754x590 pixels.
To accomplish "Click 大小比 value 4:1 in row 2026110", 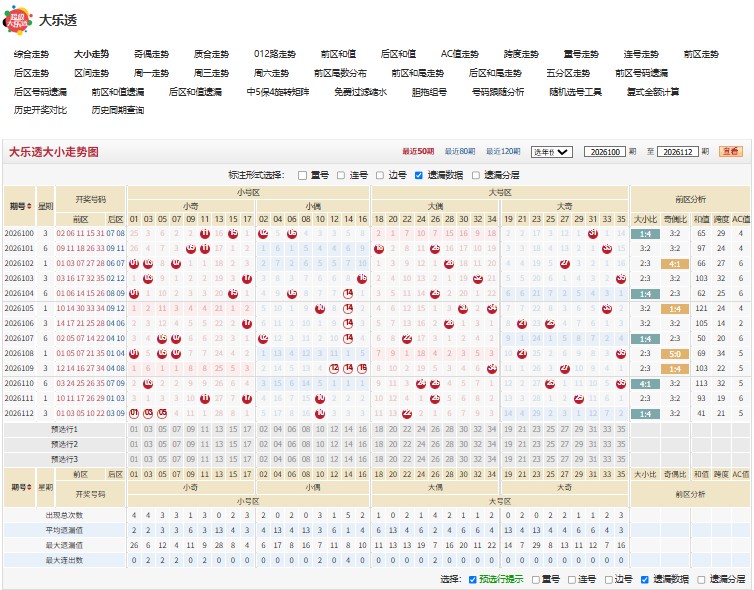I will tap(645, 384).
